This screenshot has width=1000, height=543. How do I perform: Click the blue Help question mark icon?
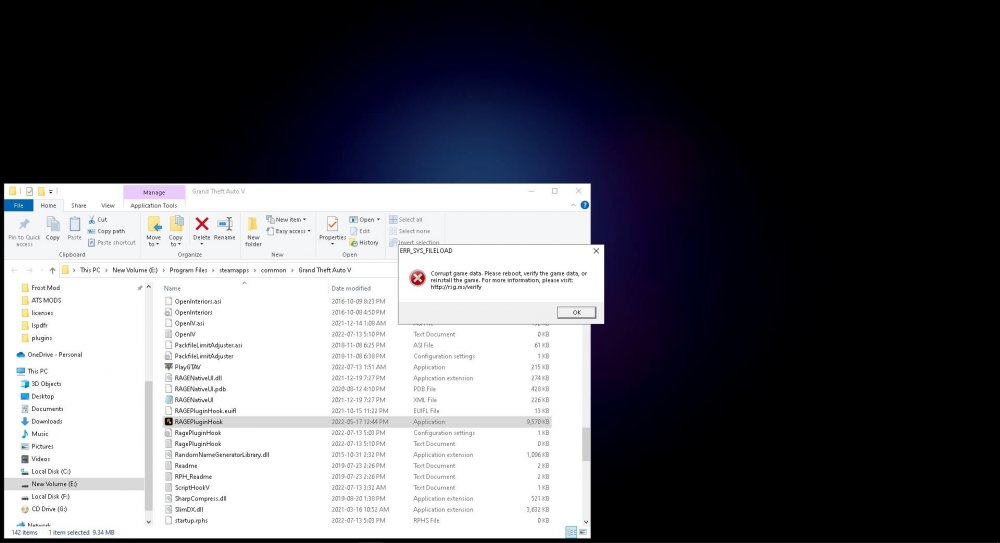(x=585, y=205)
